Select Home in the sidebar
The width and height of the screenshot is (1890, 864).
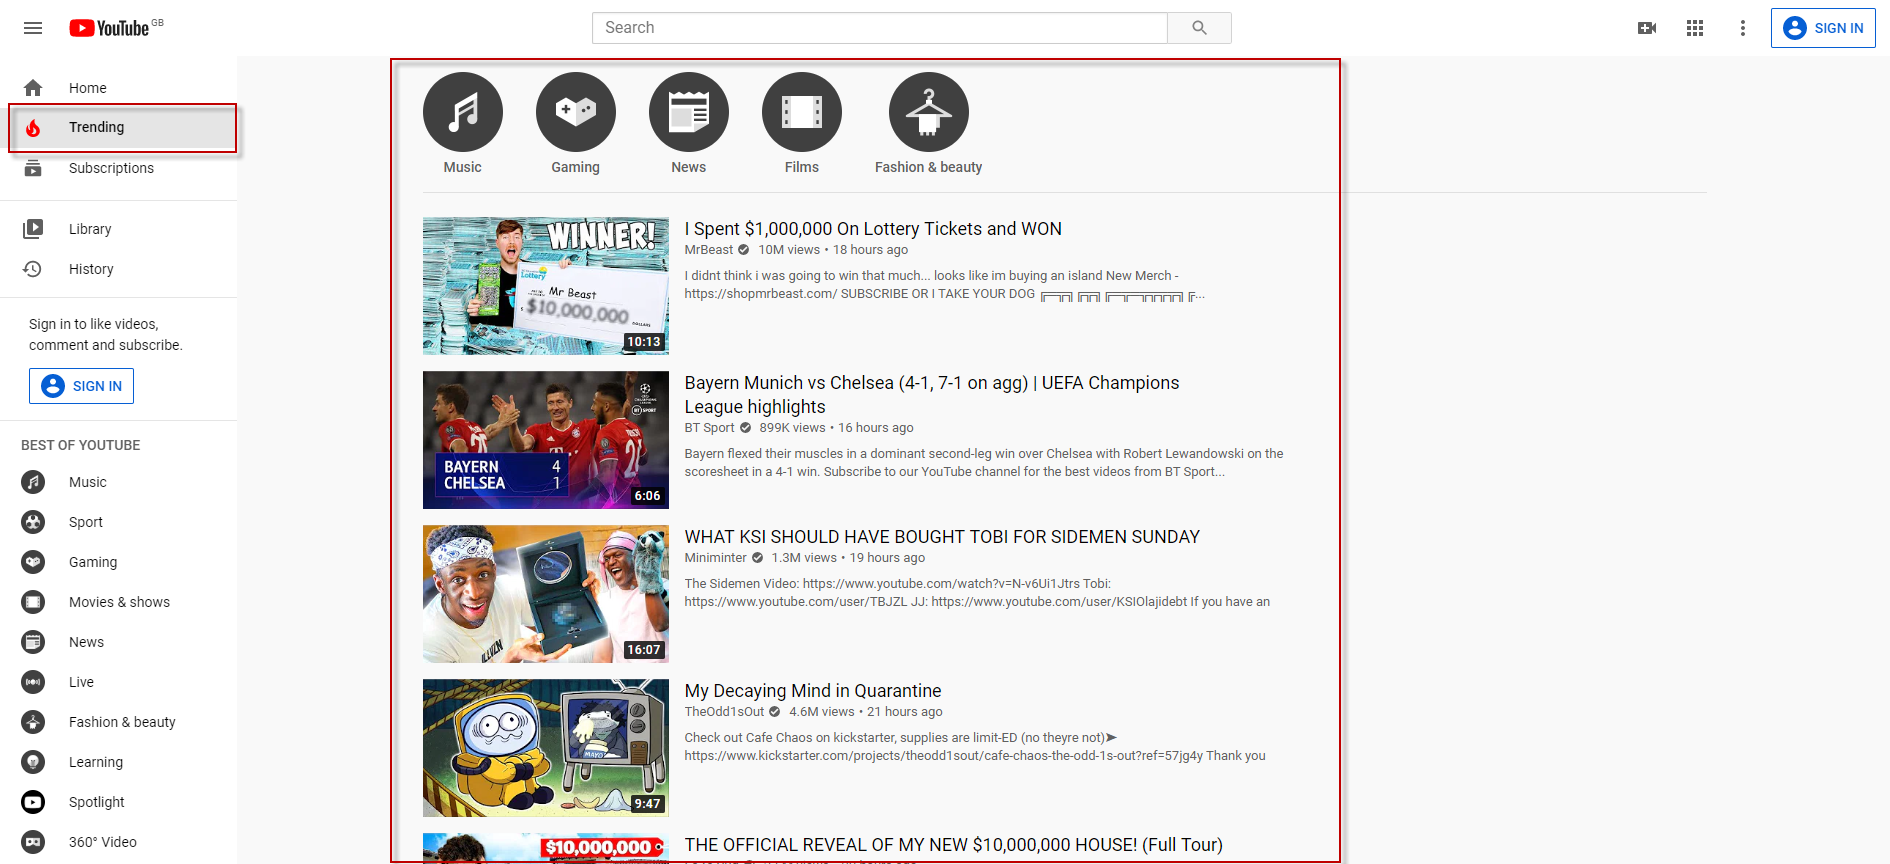(x=119, y=88)
